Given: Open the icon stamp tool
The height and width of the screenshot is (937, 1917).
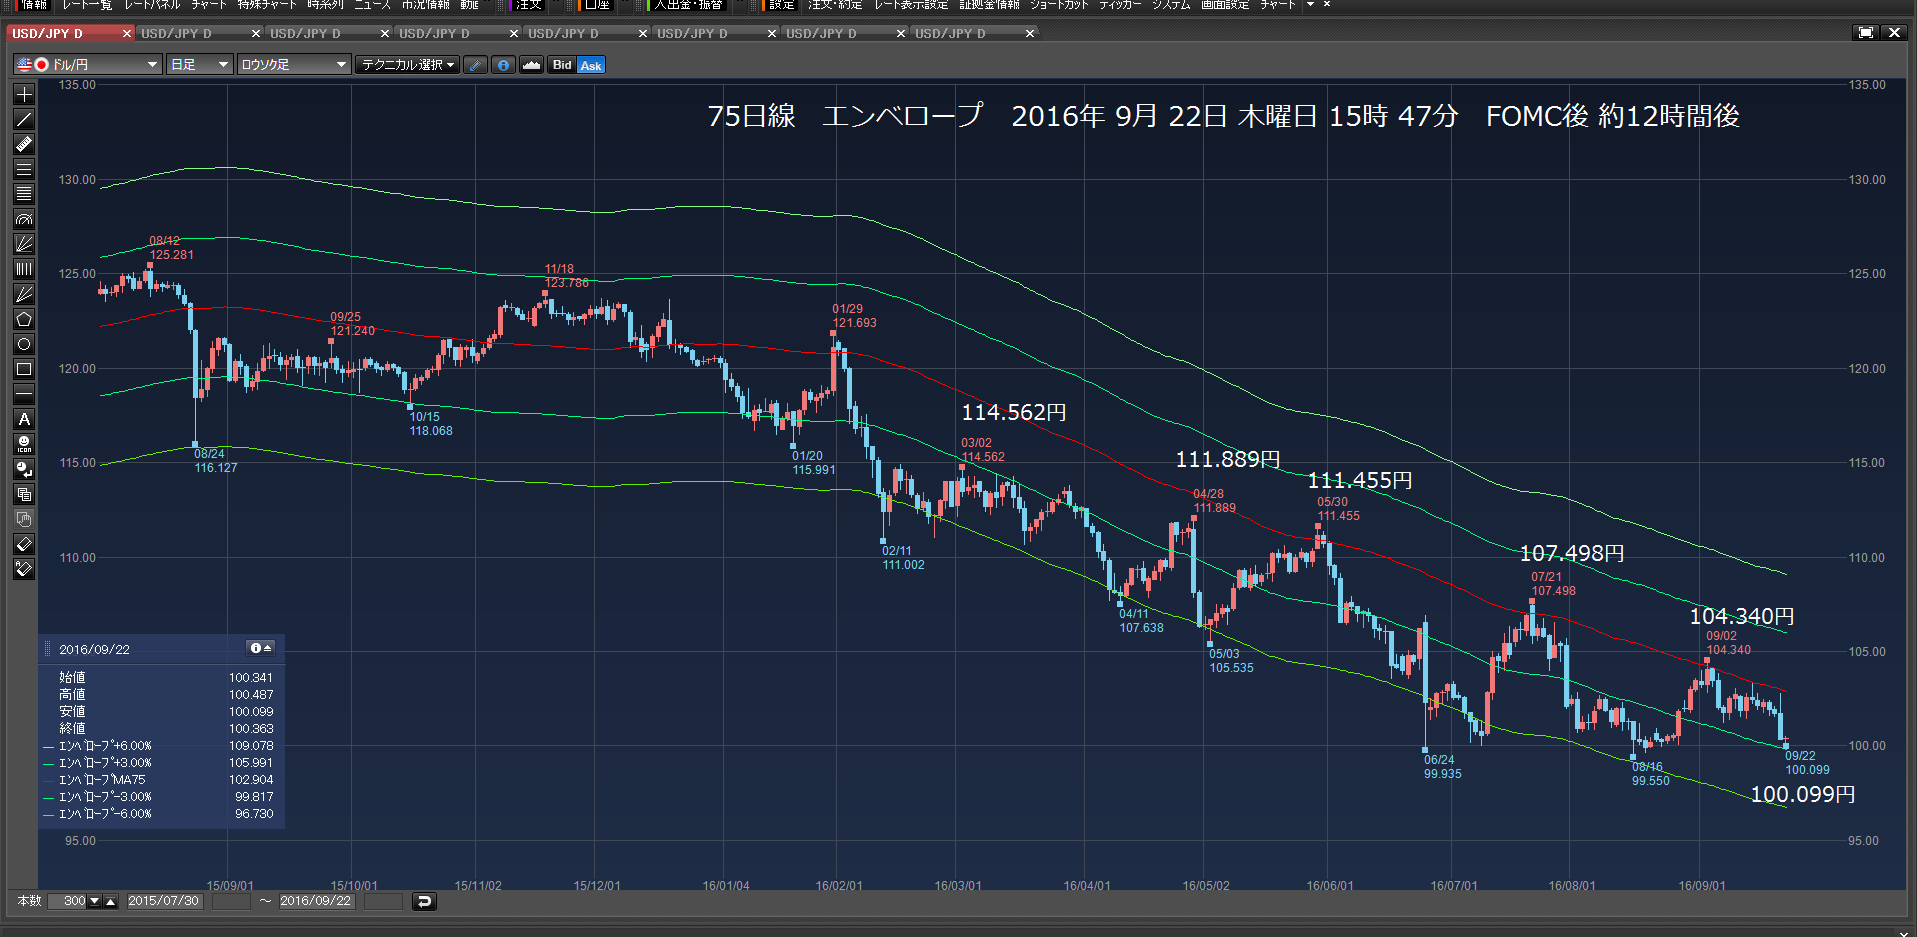Looking at the screenshot, I should (24, 444).
